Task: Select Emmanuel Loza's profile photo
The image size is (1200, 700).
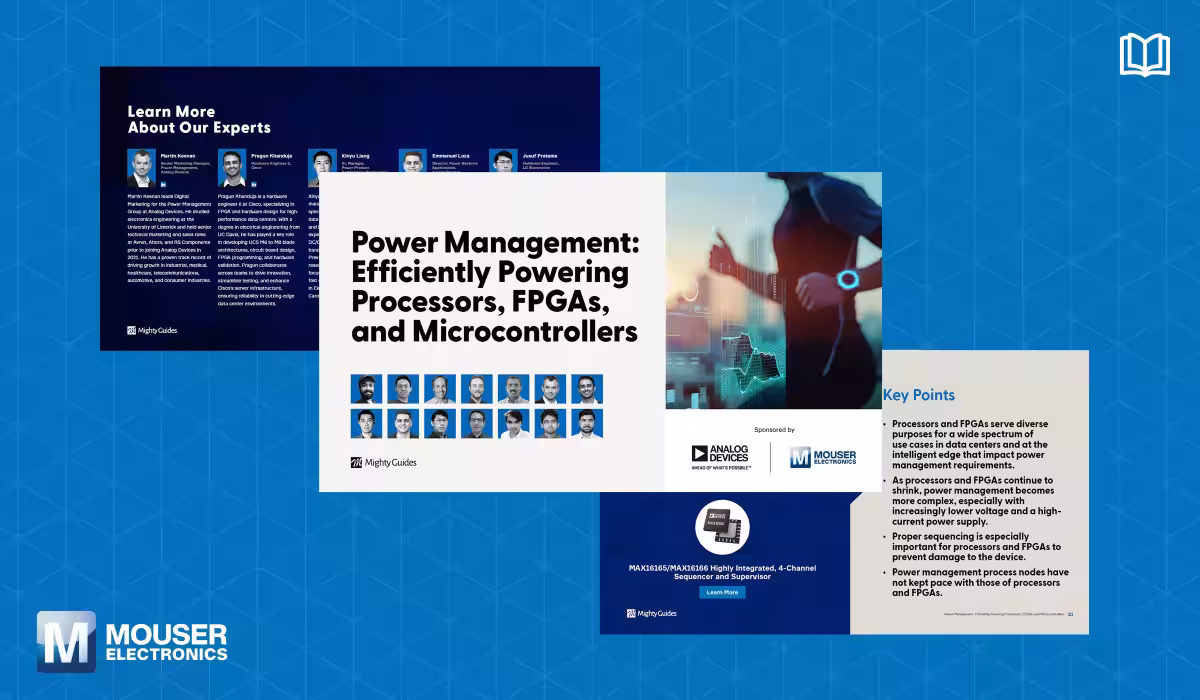Action: 412,162
